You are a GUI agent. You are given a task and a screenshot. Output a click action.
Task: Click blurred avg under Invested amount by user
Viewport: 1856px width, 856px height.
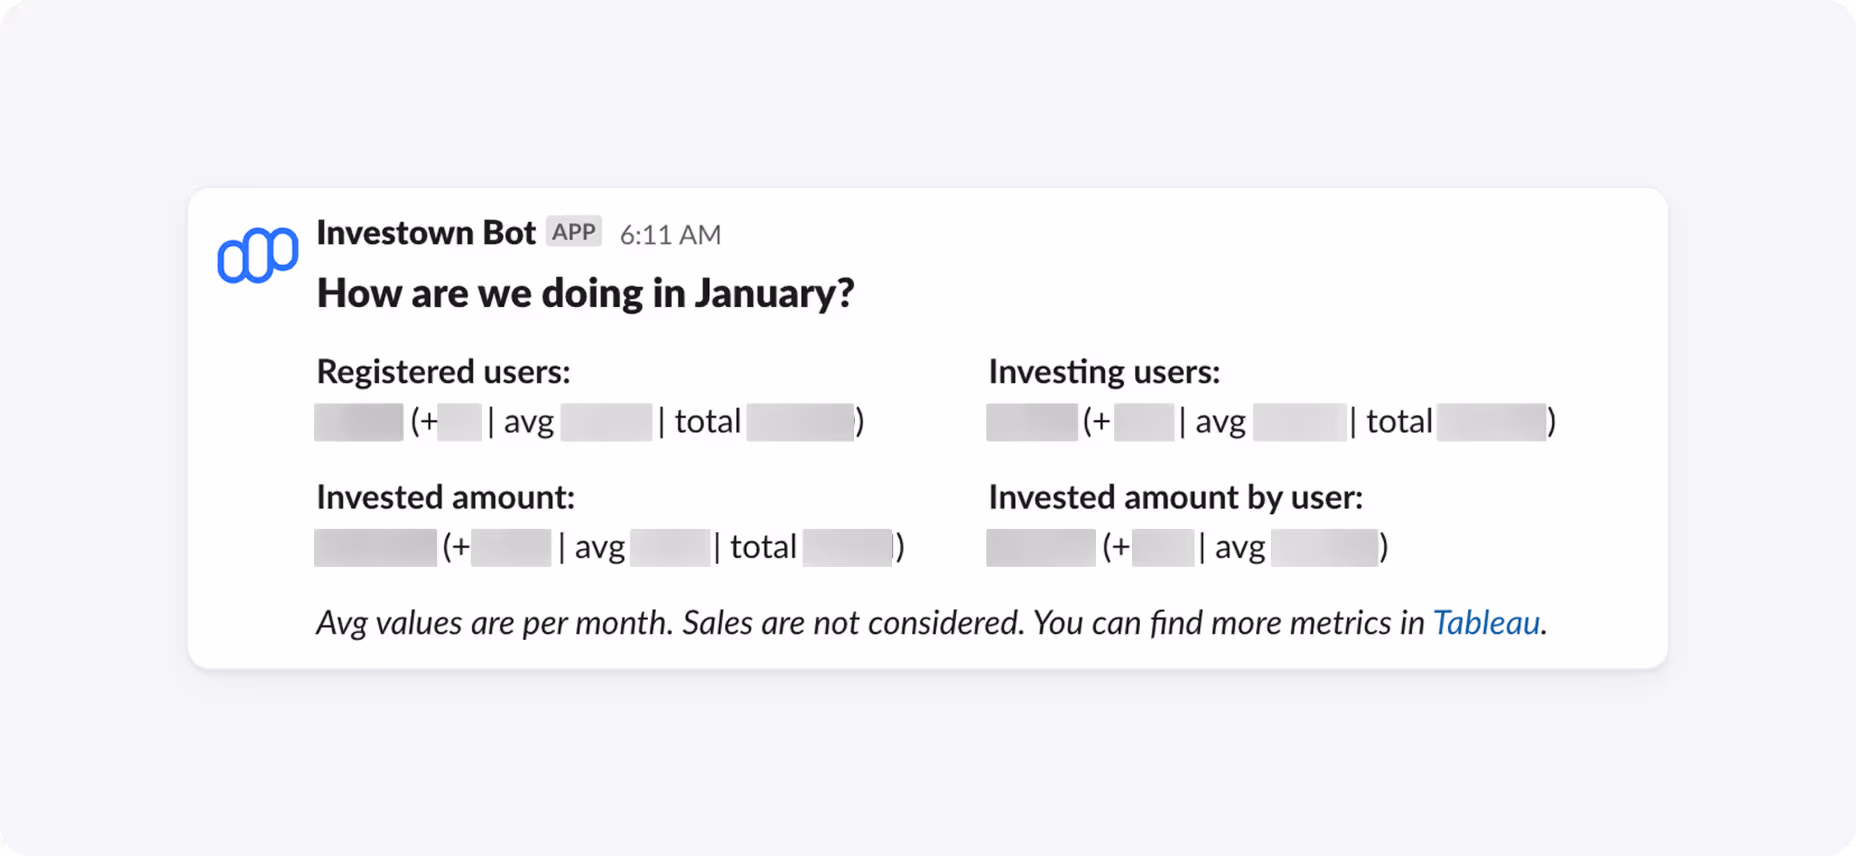1324,548
